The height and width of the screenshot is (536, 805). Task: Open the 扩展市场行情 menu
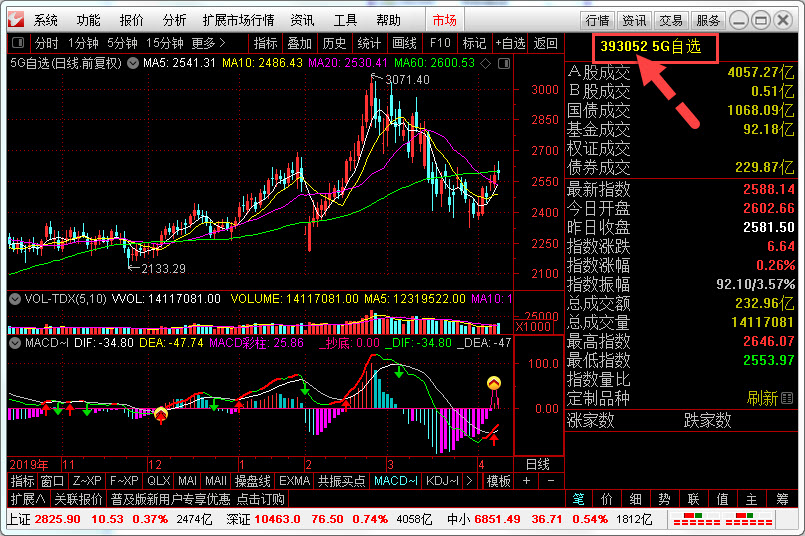[x=239, y=21]
